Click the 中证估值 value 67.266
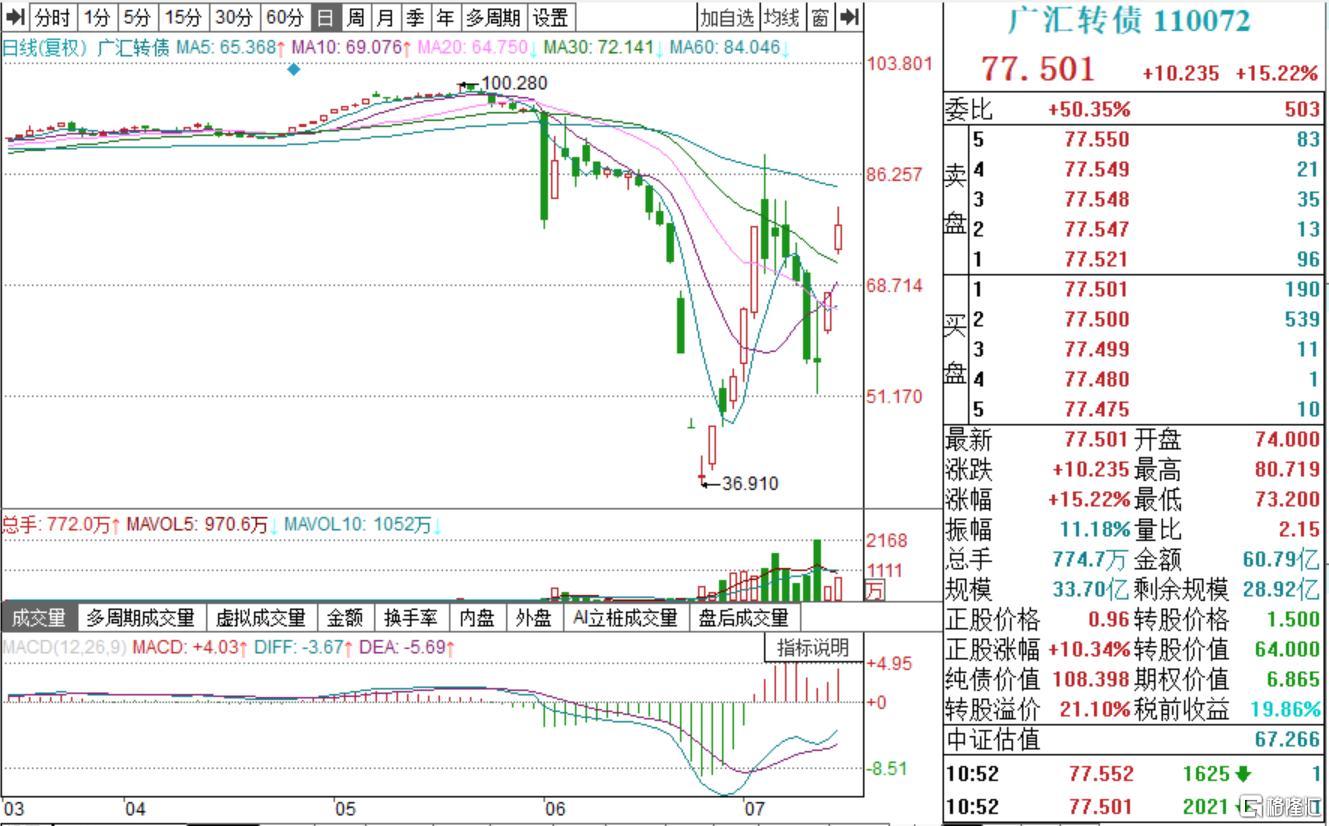Image resolution: width=1329 pixels, height=826 pixels. [x=1288, y=739]
